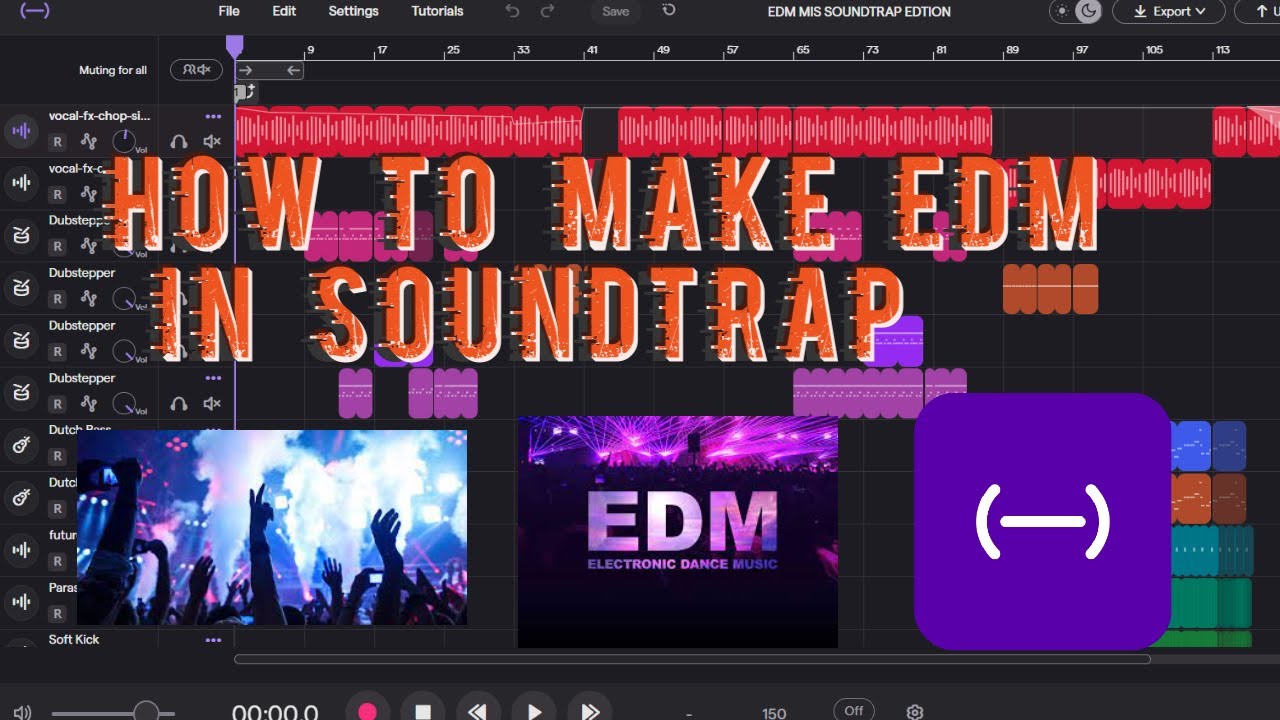Start recording with the record button
The image size is (1280, 720).
pyautogui.click(x=367, y=711)
